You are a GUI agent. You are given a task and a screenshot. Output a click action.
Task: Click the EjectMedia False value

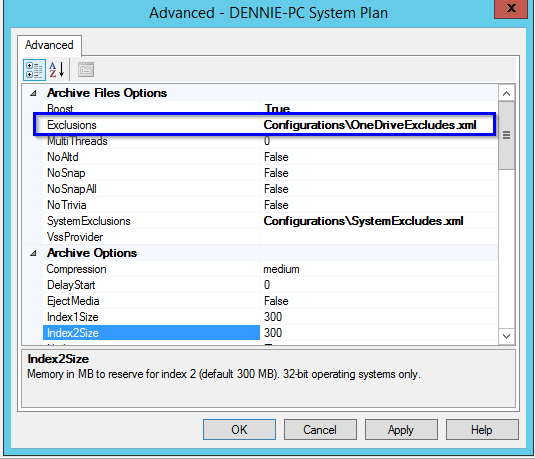click(x=276, y=301)
